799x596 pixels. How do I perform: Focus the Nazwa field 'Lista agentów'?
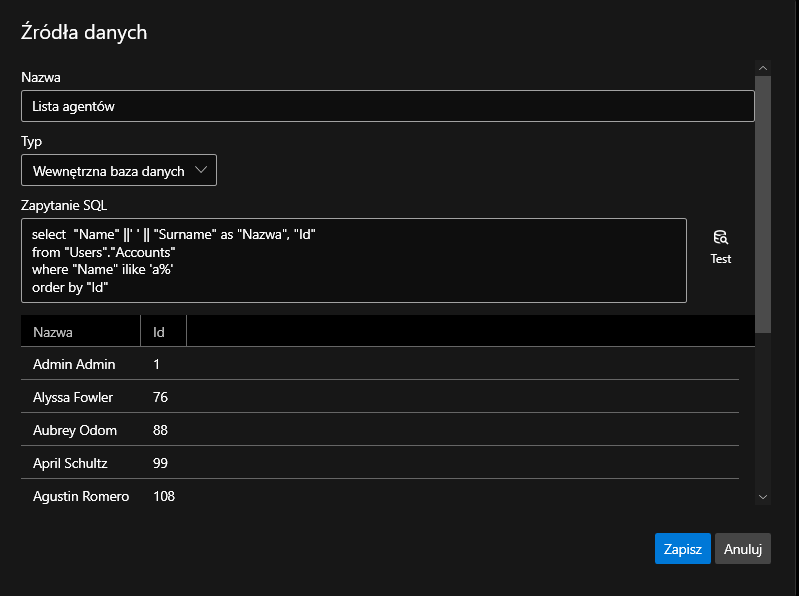pos(387,106)
